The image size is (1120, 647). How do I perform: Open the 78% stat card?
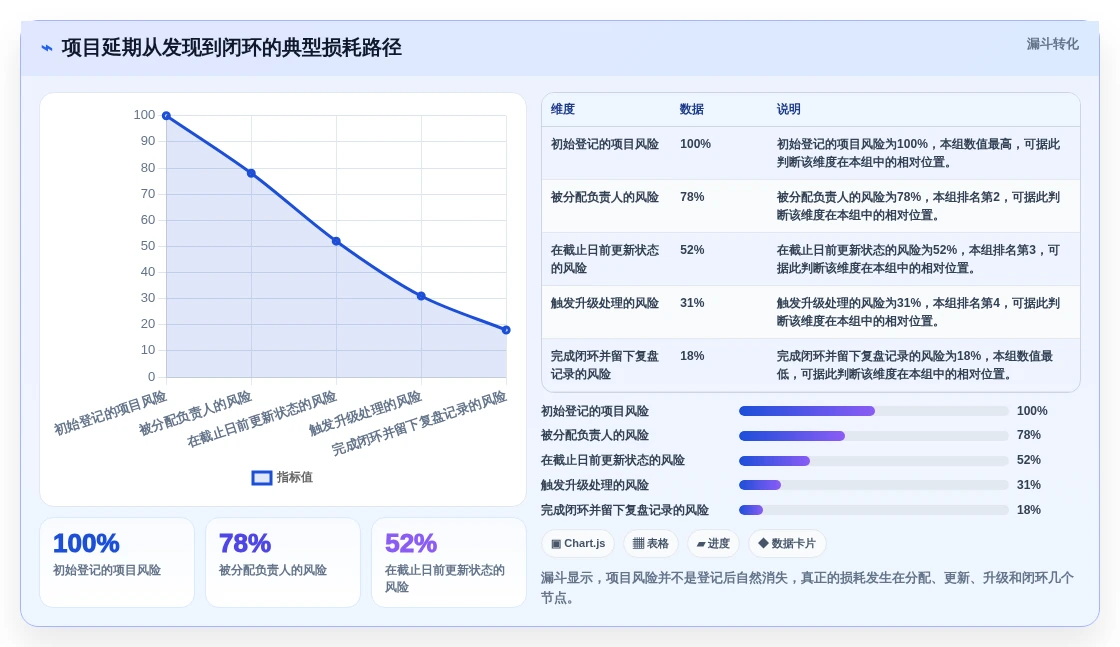click(x=283, y=563)
